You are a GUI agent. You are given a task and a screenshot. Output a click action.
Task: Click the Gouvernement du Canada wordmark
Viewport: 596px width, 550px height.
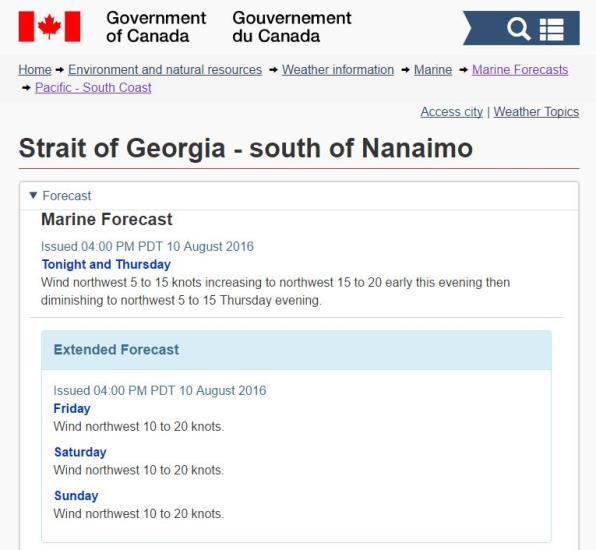pos(292,27)
